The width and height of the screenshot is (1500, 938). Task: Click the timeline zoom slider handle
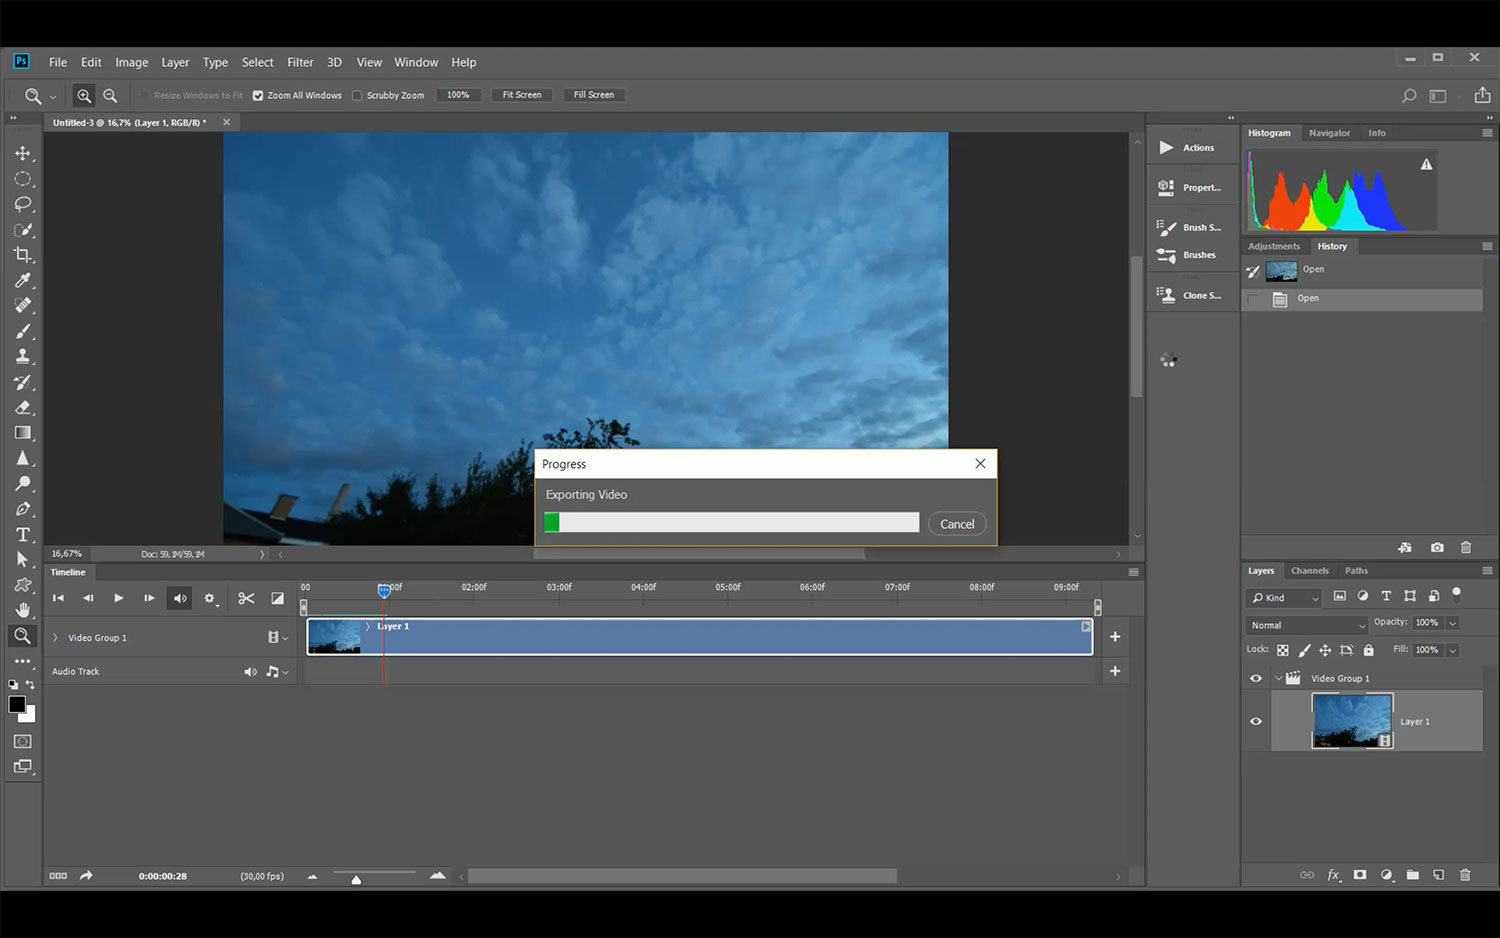(x=356, y=879)
